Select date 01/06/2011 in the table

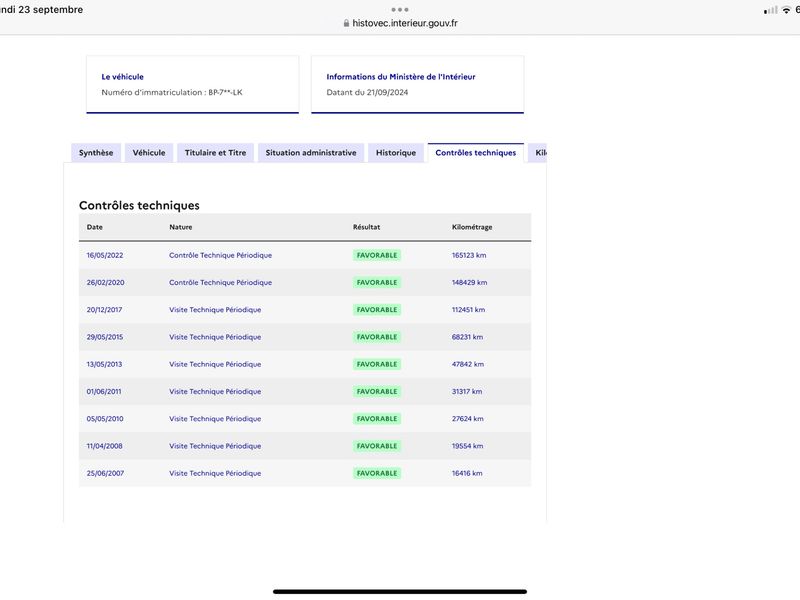pos(104,391)
